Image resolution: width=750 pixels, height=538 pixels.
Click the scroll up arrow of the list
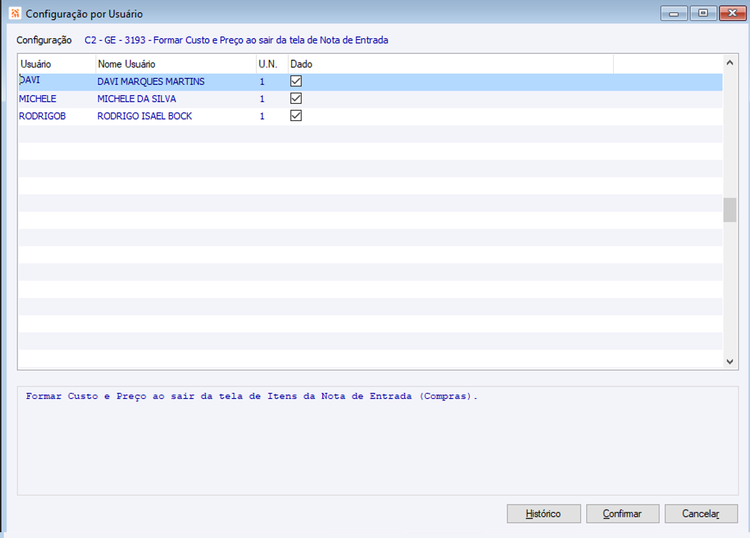tap(729, 63)
